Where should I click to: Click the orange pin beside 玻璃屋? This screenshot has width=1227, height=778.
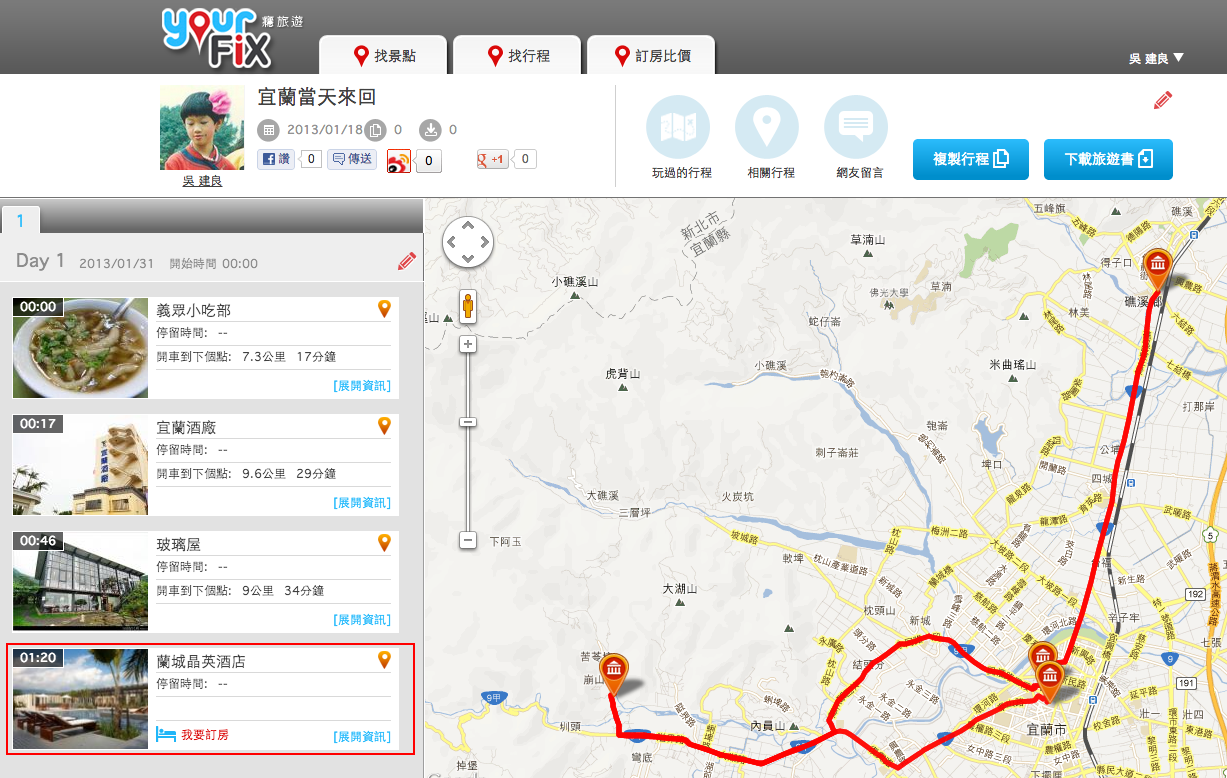384,543
